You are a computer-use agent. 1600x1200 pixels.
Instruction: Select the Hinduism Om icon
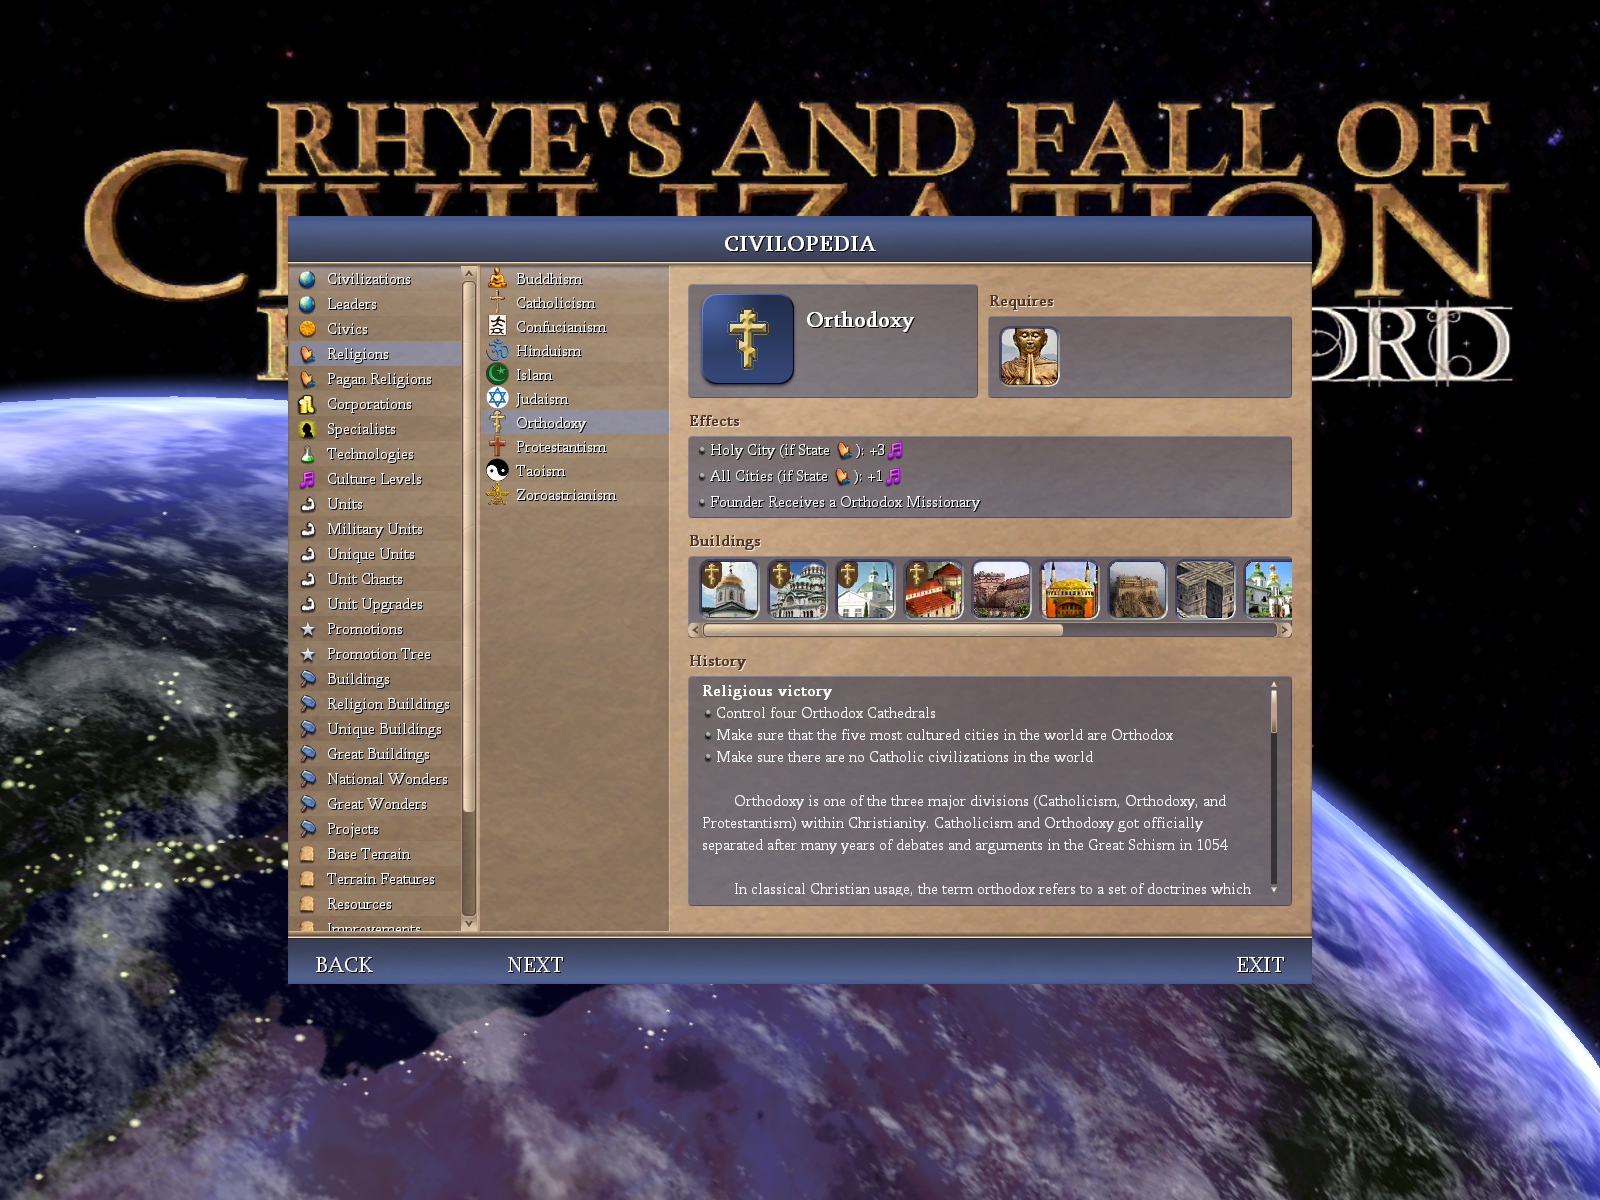(497, 351)
